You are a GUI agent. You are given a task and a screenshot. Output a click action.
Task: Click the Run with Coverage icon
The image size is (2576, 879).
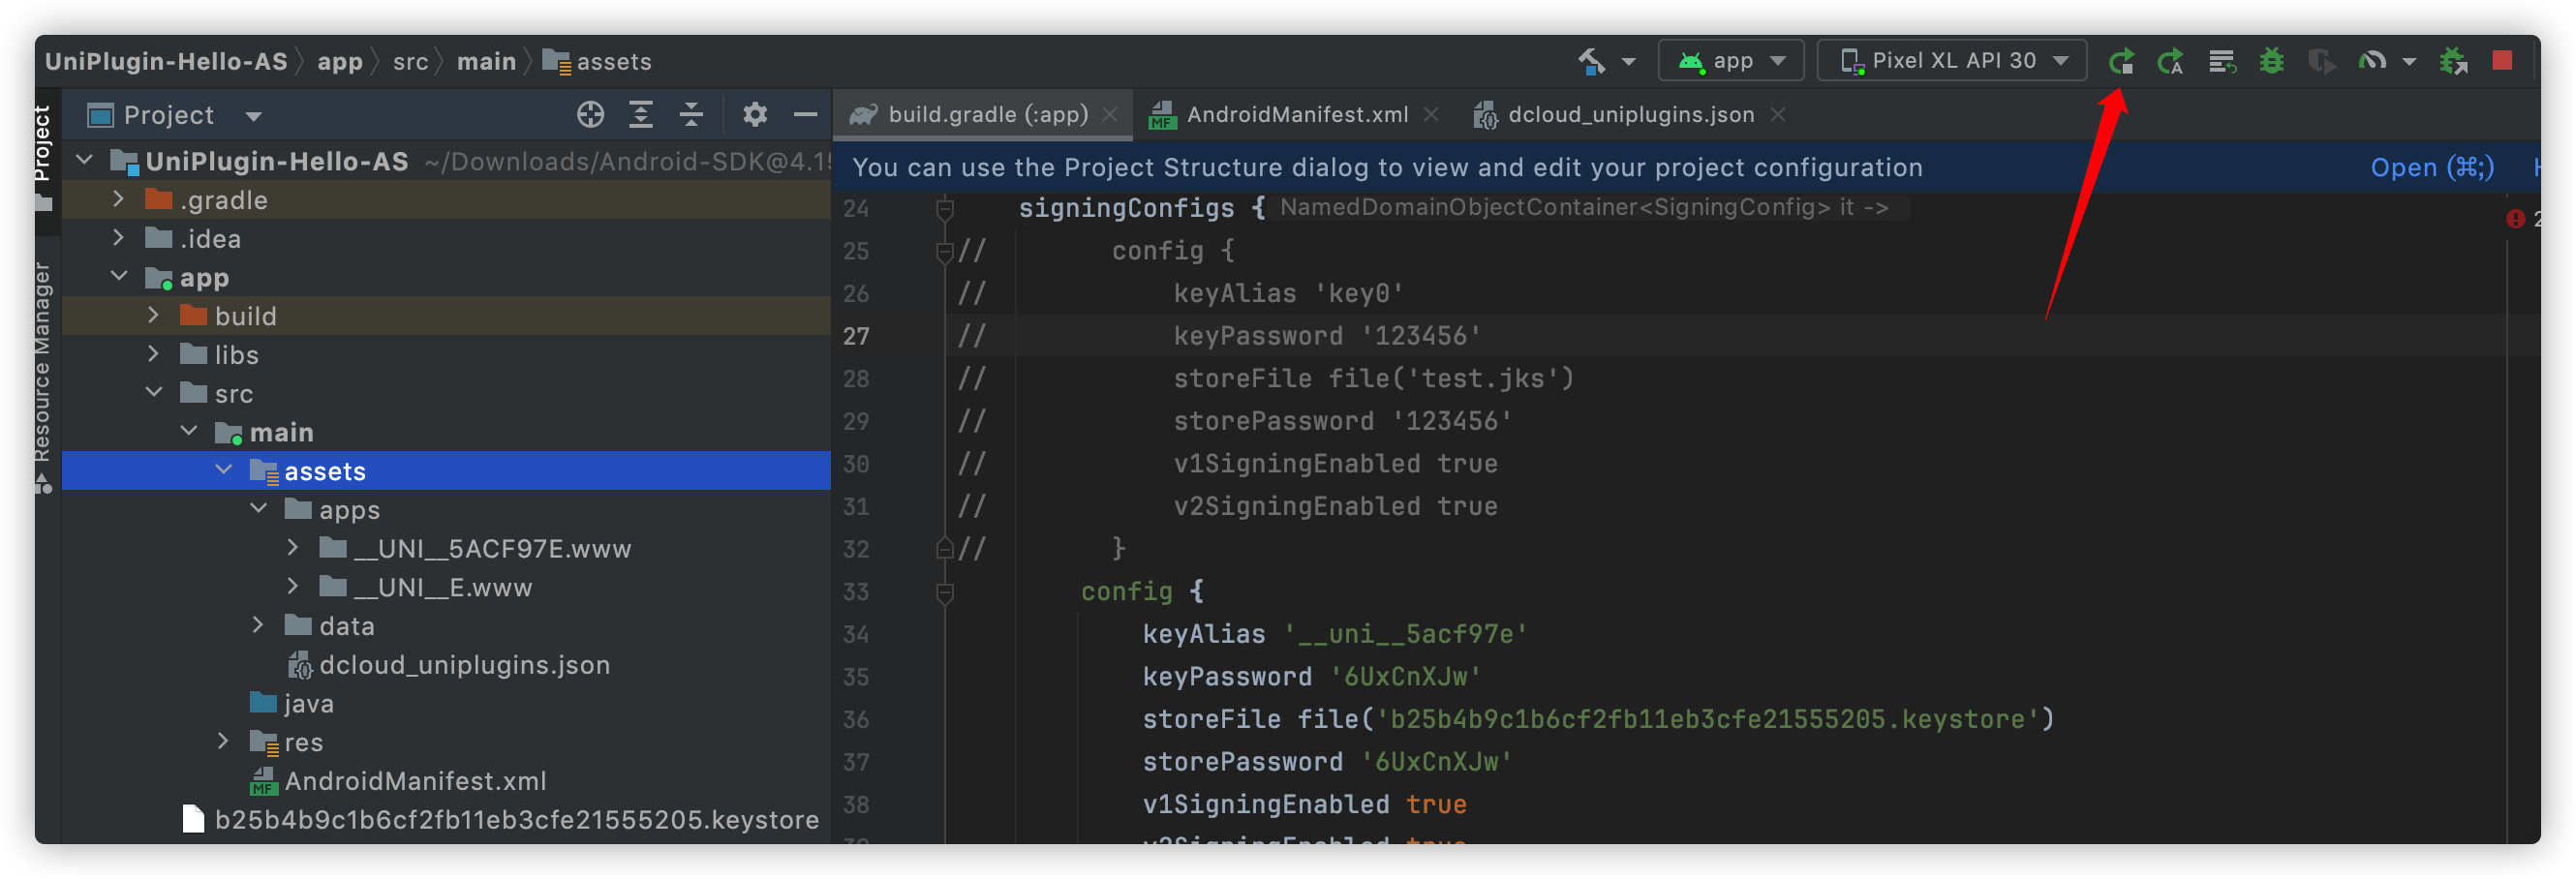tap(2322, 61)
